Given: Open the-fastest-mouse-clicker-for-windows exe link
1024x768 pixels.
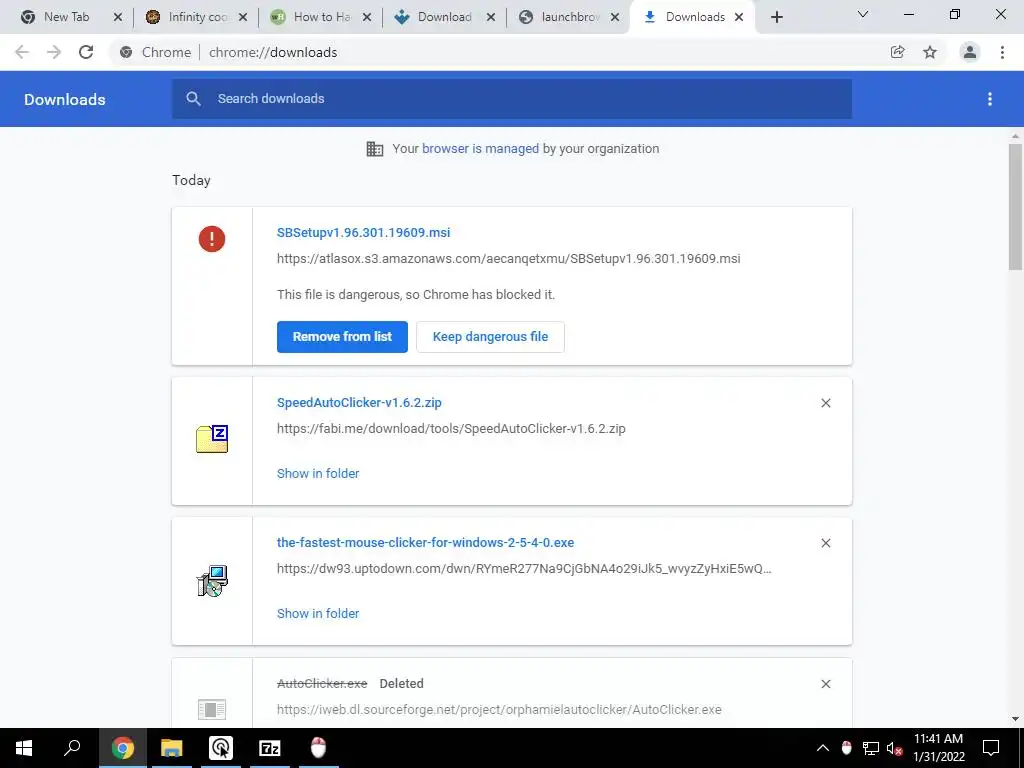Looking at the screenshot, I should tap(425, 543).
